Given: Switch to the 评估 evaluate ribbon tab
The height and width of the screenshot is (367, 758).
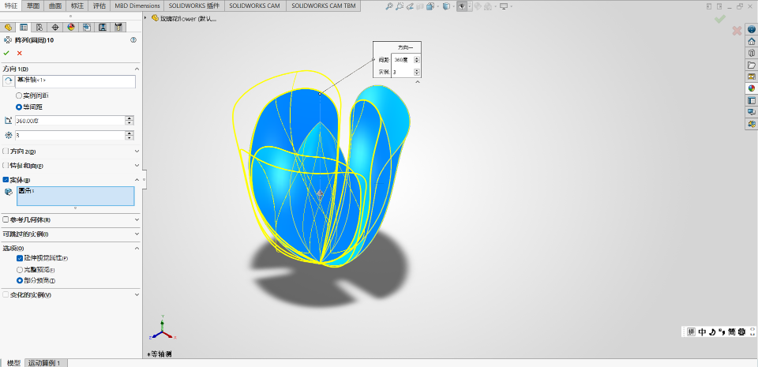Looking at the screenshot, I should [x=99, y=6].
